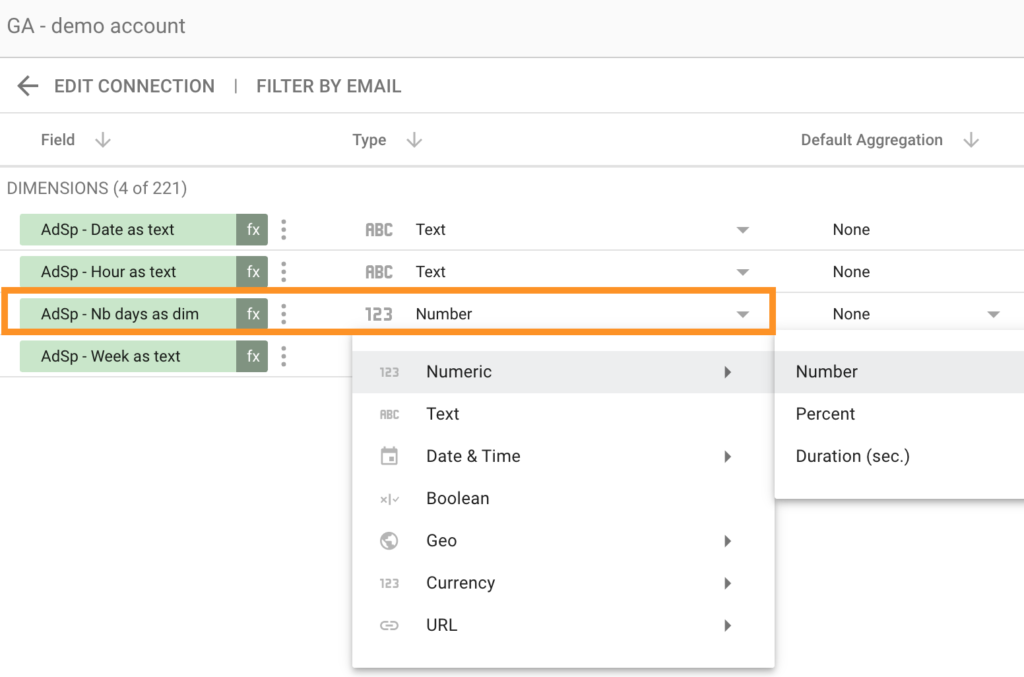The image size is (1024, 677).
Task: Expand the Geo submenu
Action: (x=563, y=541)
